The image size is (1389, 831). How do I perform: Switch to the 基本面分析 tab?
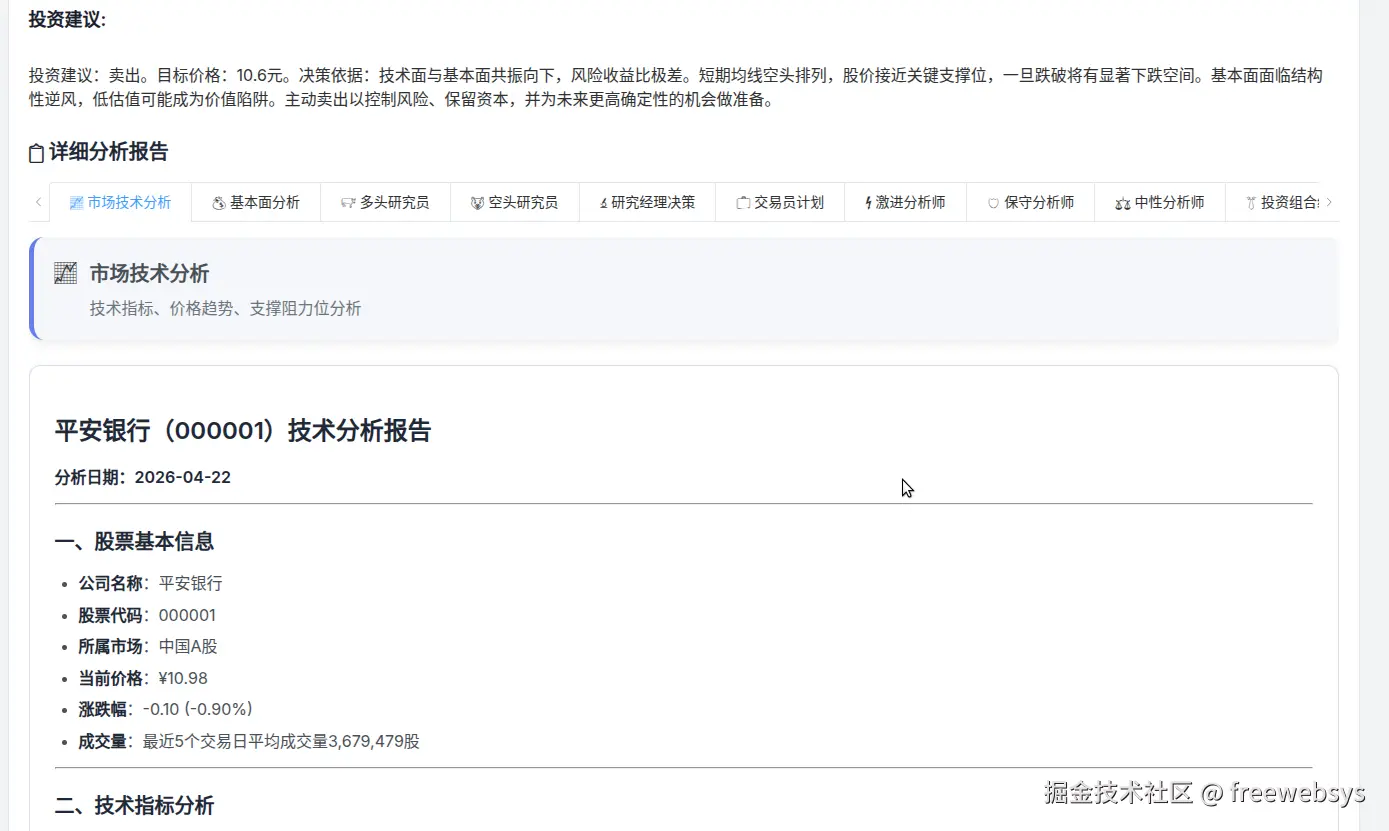(x=256, y=202)
